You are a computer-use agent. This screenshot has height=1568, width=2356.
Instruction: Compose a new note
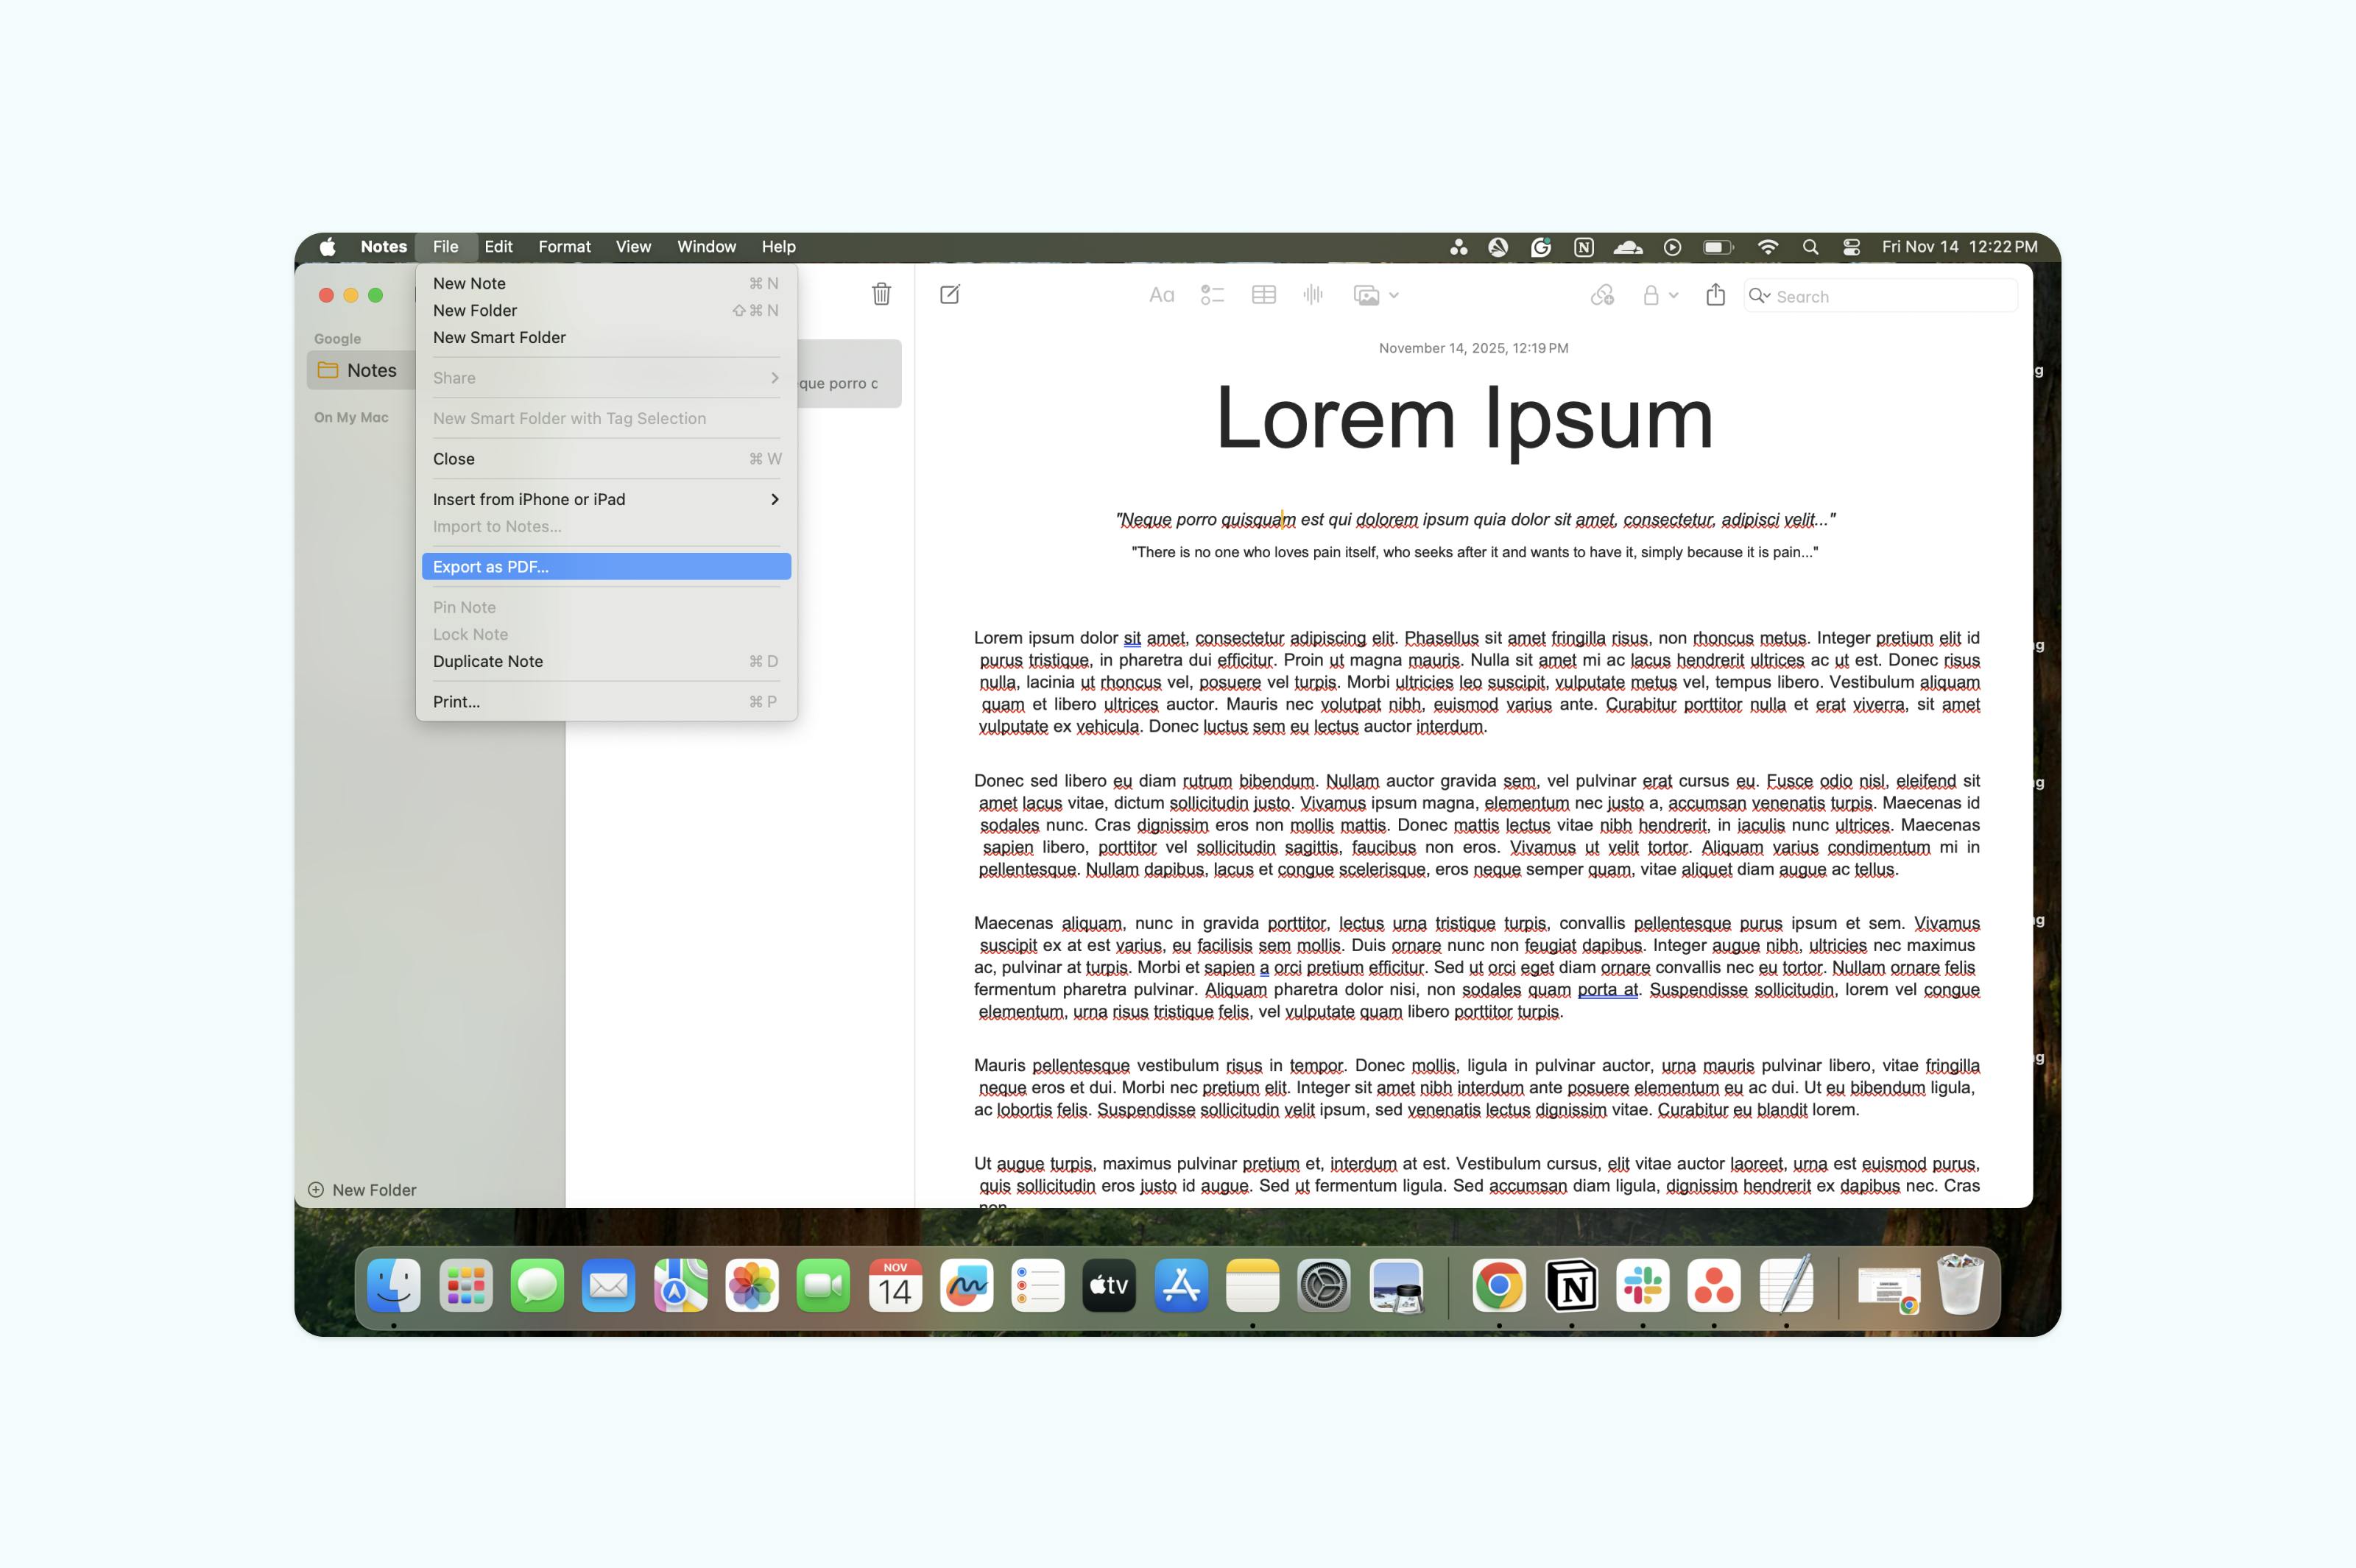(949, 294)
